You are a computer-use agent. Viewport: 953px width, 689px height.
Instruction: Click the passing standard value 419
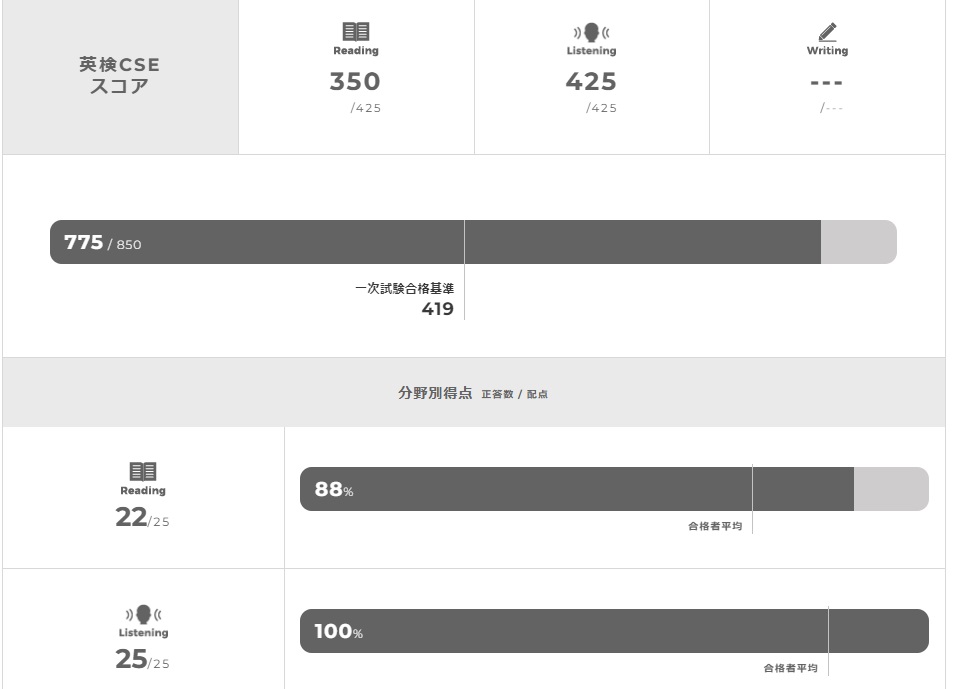tap(437, 309)
